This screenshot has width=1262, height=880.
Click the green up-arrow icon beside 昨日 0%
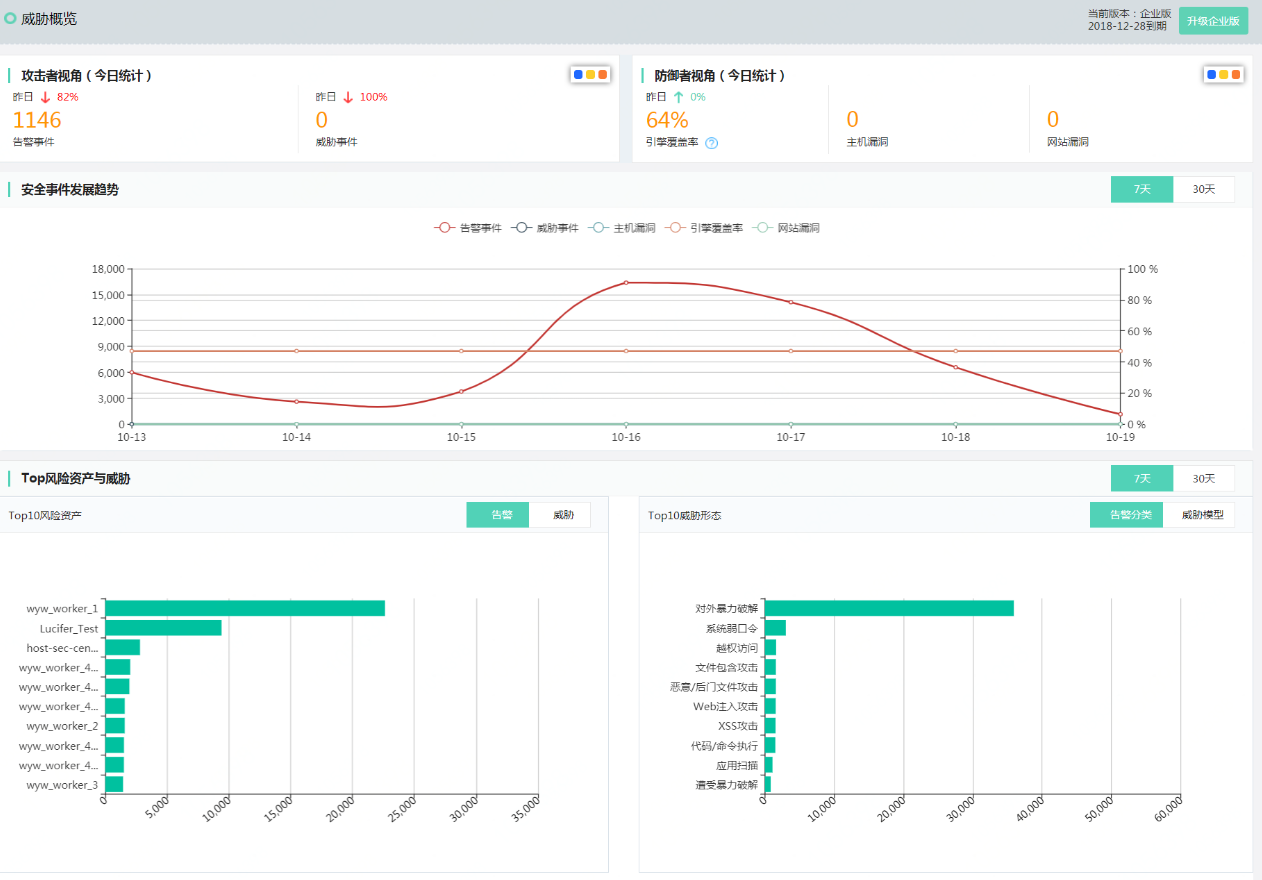[x=677, y=97]
